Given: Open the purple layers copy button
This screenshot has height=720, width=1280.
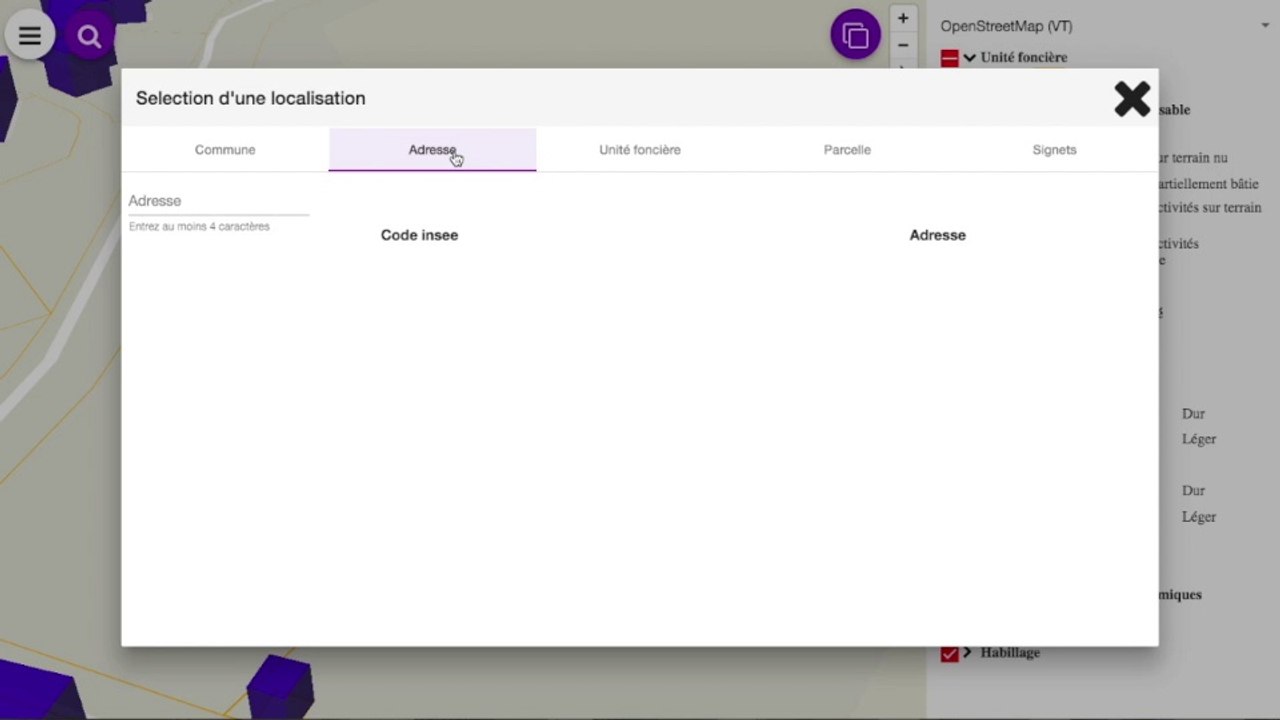Looking at the screenshot, I should click(856, 35).
